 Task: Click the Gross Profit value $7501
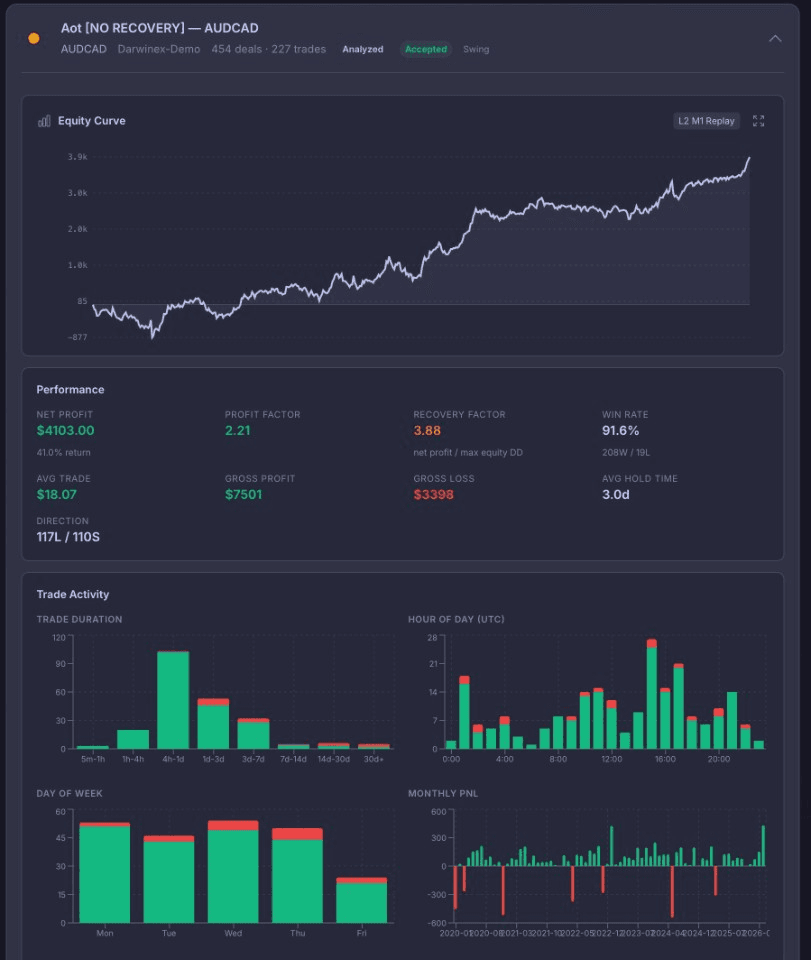tap(244, 494)
